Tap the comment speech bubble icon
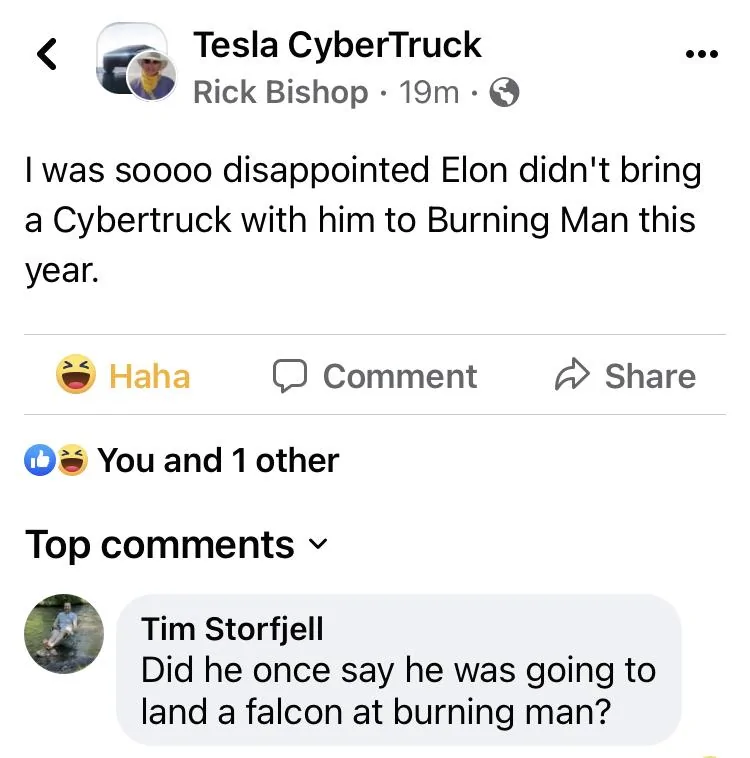This screenshot has width=750, height=758. coord(289,376)
